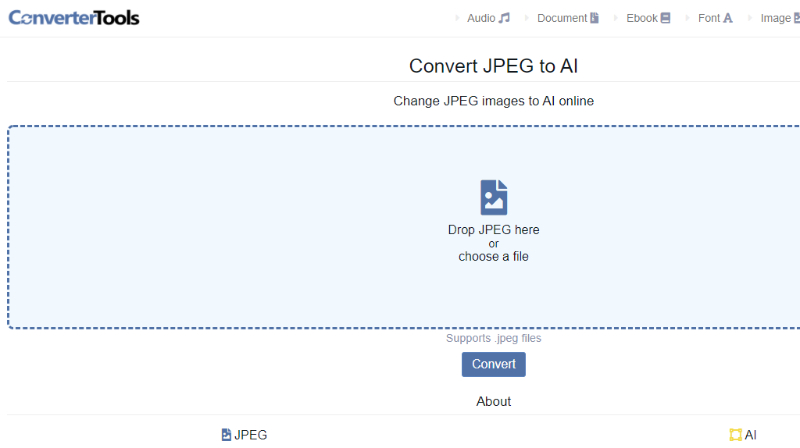Click the yellow AI format icon

735,435
